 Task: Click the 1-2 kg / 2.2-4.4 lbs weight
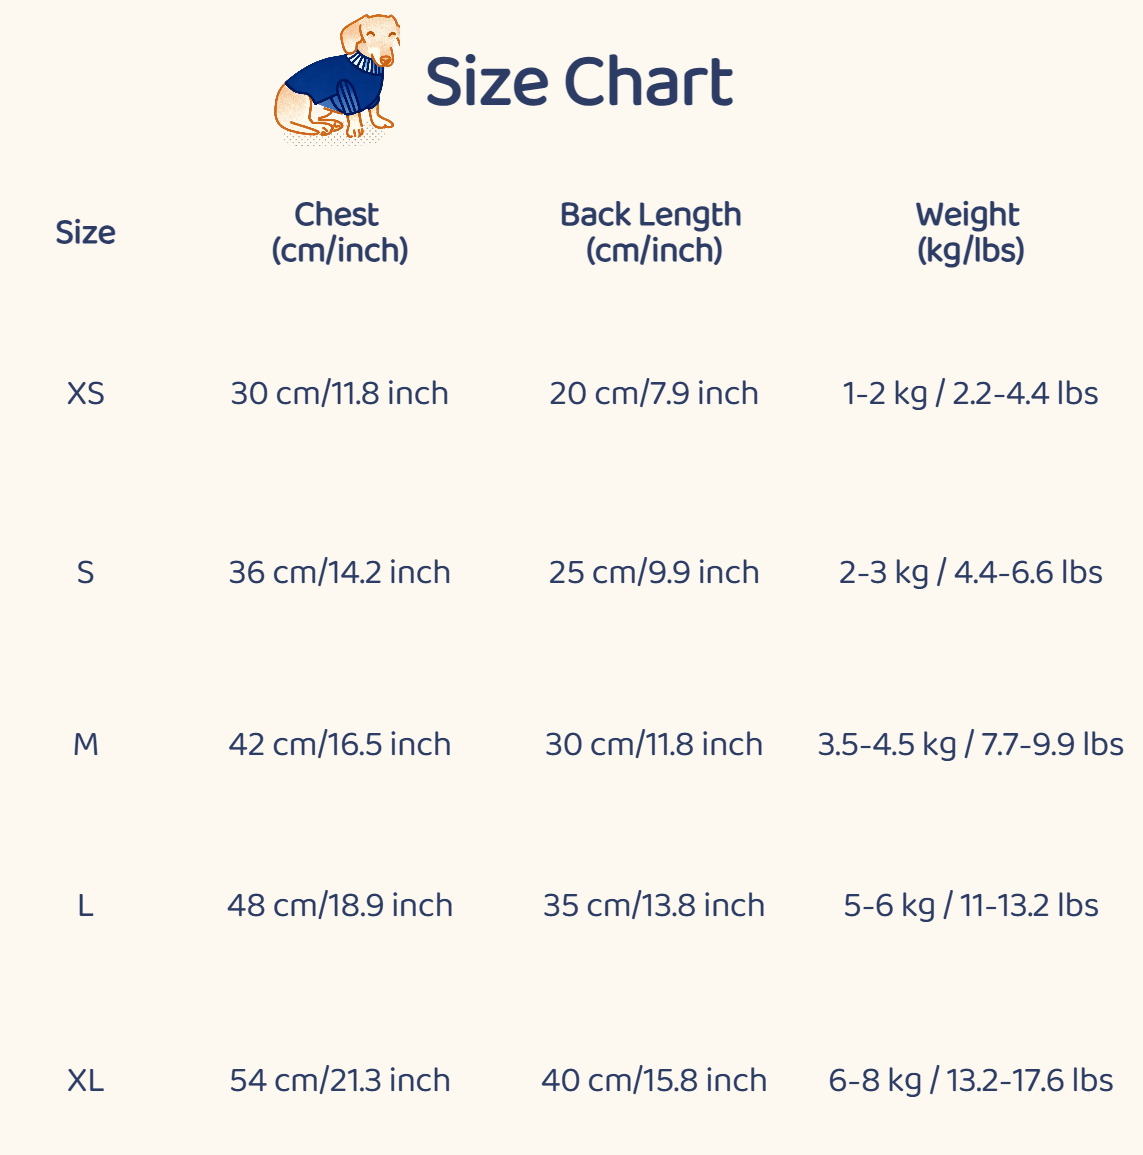click(970, 393)
